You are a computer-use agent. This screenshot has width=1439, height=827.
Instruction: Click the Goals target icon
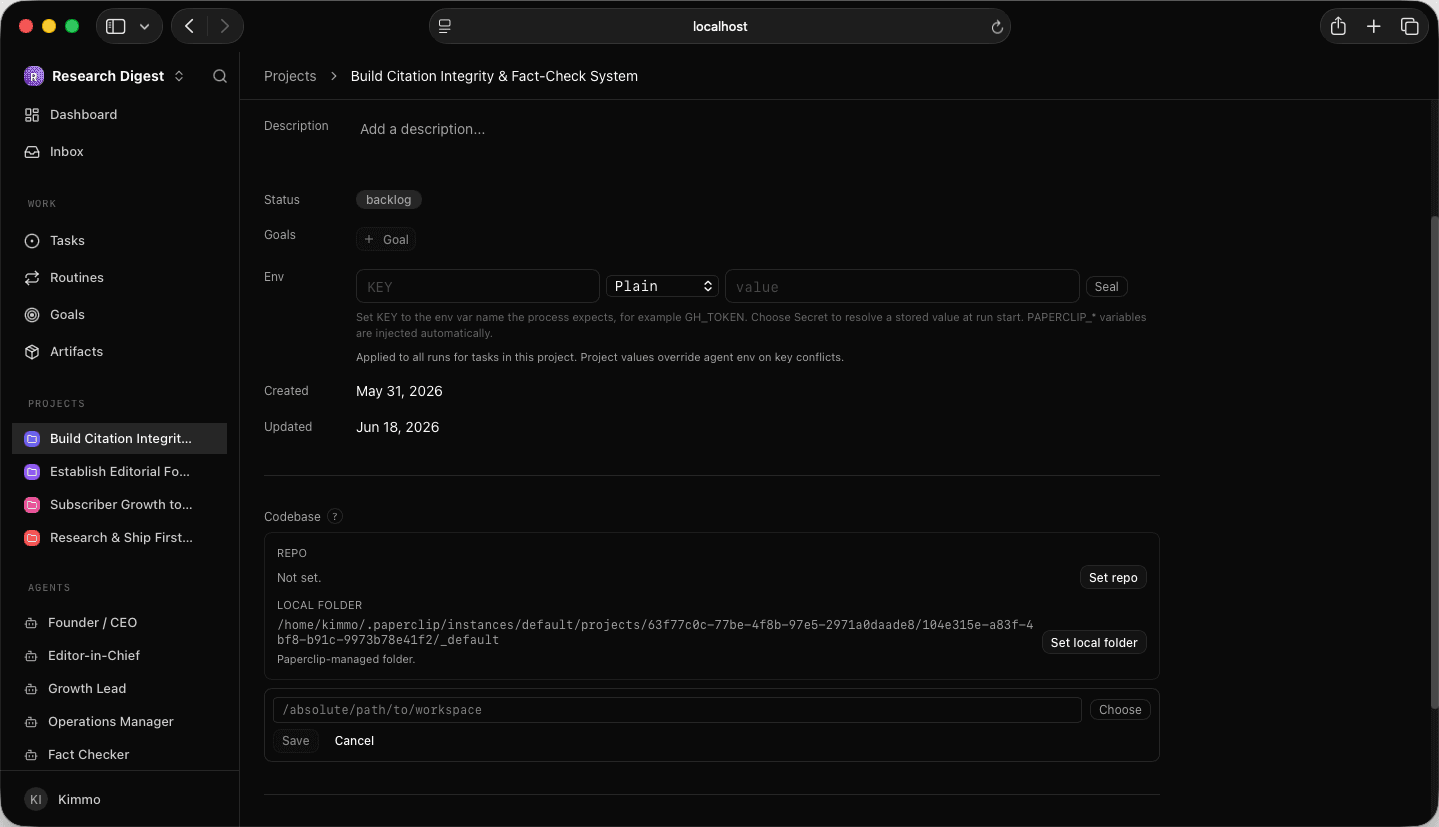(x=32, y=315)
